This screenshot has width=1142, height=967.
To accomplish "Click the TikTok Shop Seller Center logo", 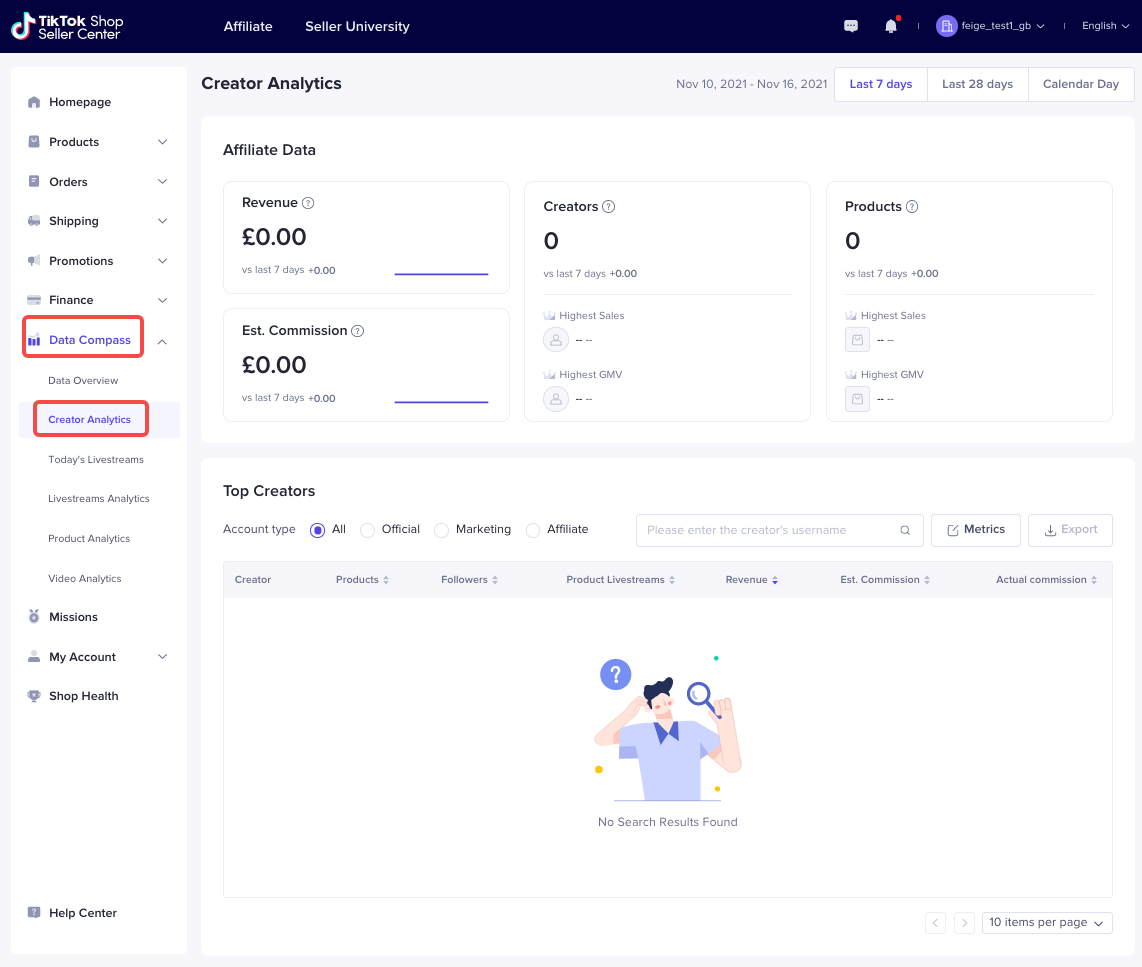I will pos(68,27).
